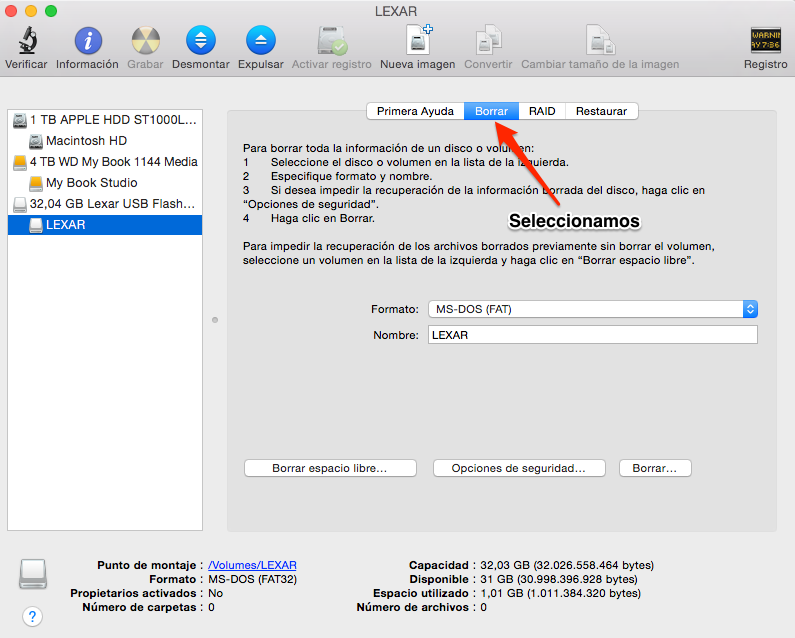The image size is (795, 638).
Task: Switch to the Primera Ayuda tab
Action: (x=415, y=111)
